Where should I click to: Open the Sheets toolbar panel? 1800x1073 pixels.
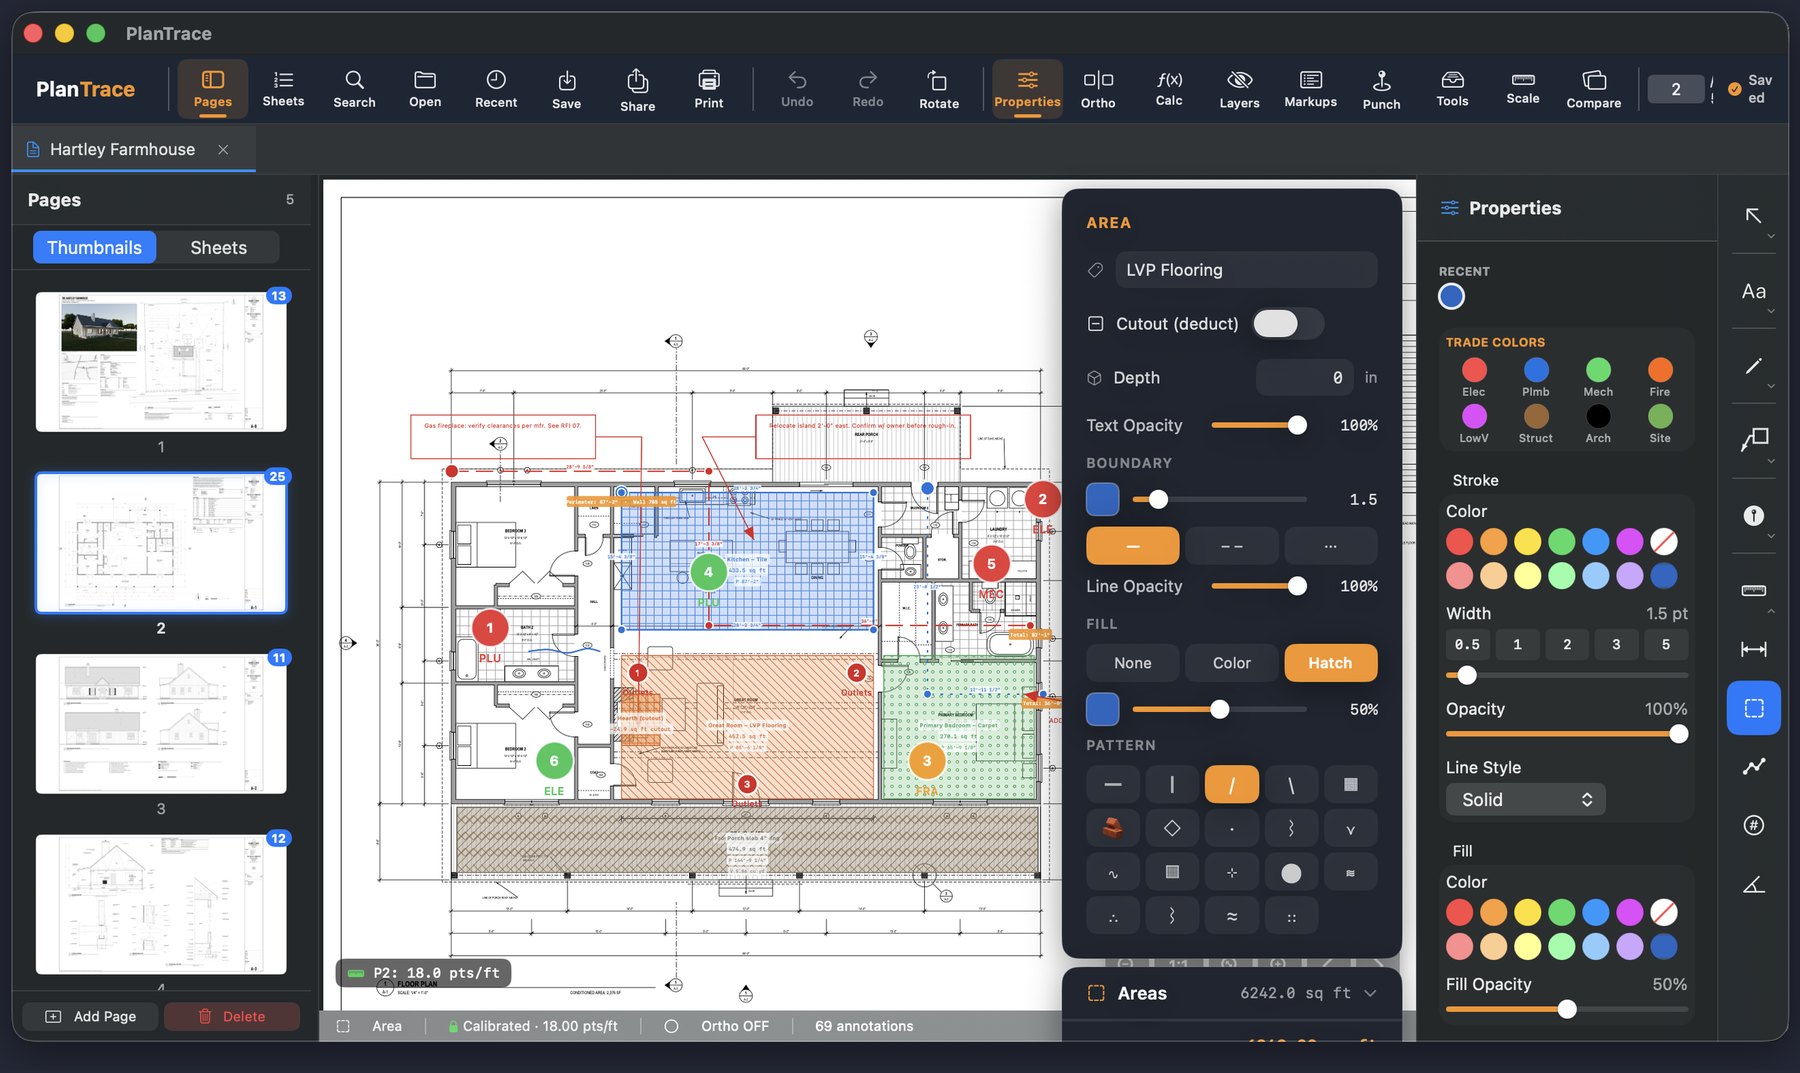(x=283, y=89)
